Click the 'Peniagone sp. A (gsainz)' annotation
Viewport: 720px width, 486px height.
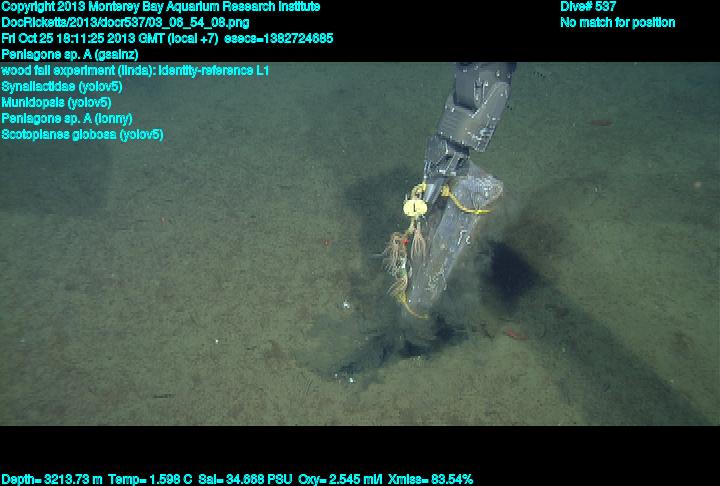point(70,55)
